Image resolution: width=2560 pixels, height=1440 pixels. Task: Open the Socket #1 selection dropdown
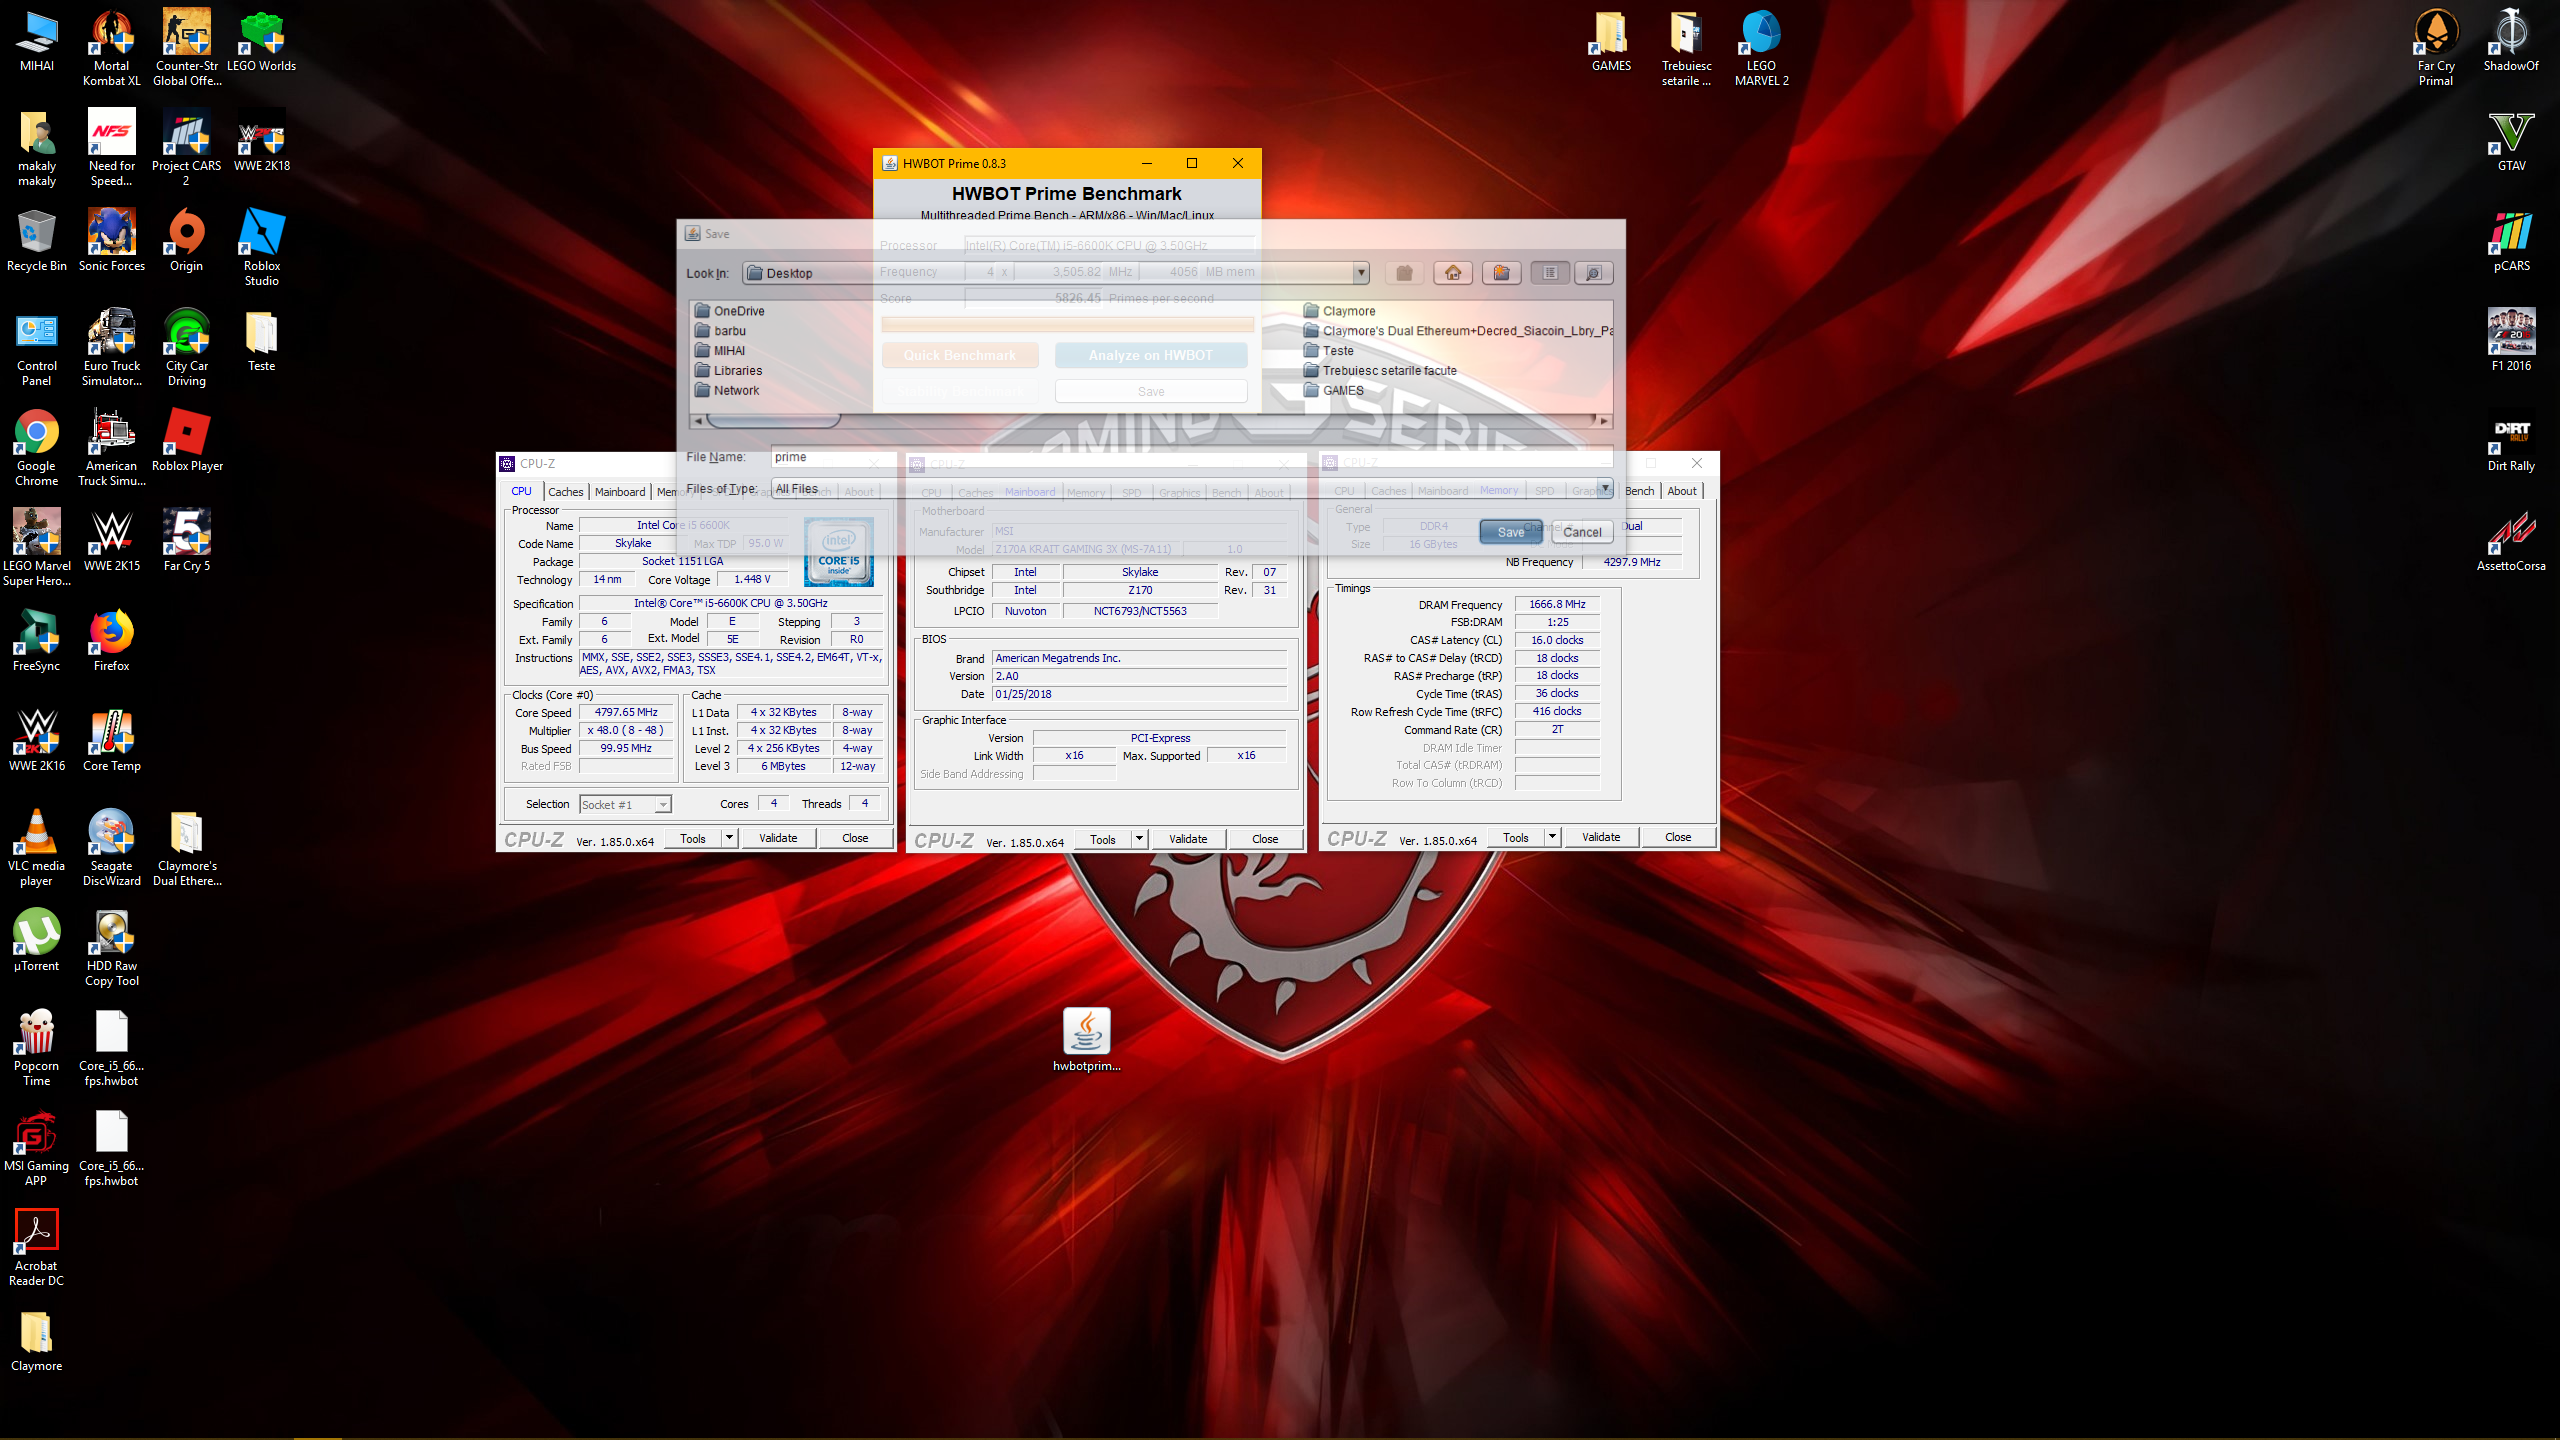[625, 804]
